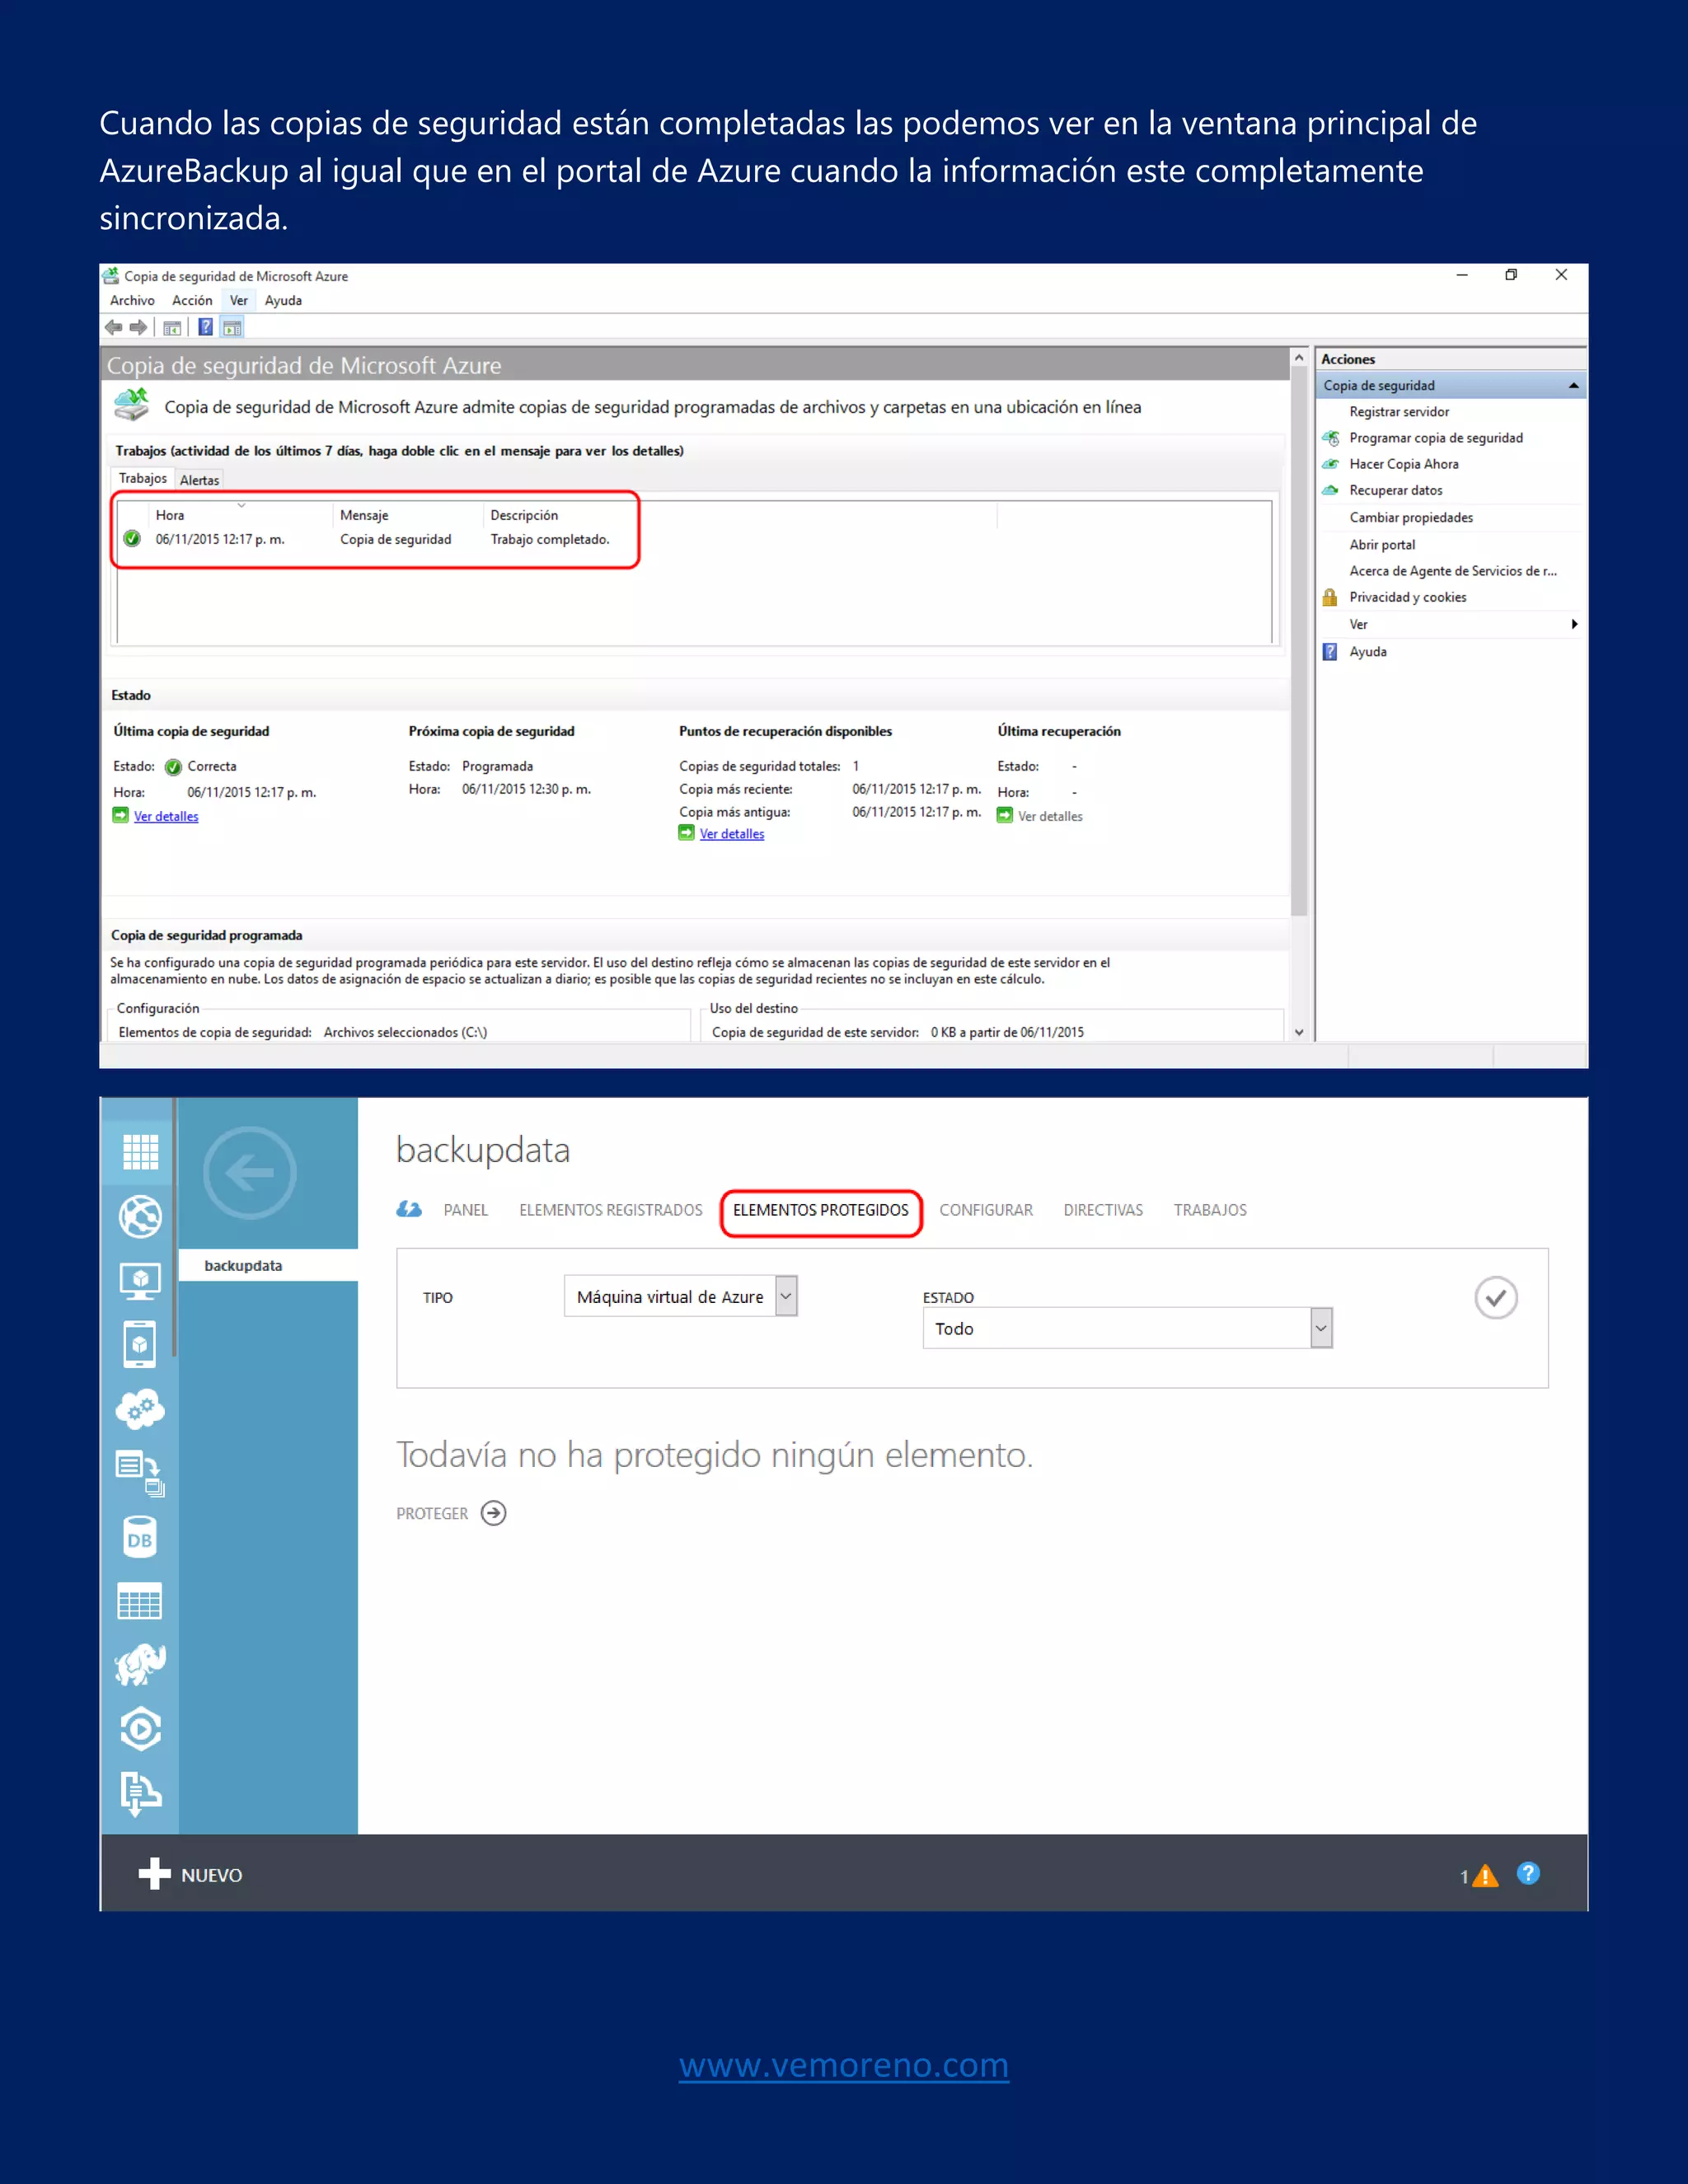Open the Archivo menu

point(132,300)
